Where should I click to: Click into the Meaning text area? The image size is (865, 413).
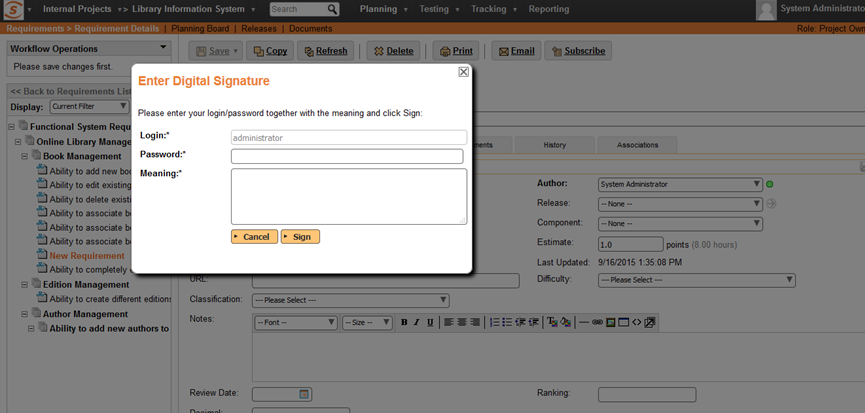(348, 196)
